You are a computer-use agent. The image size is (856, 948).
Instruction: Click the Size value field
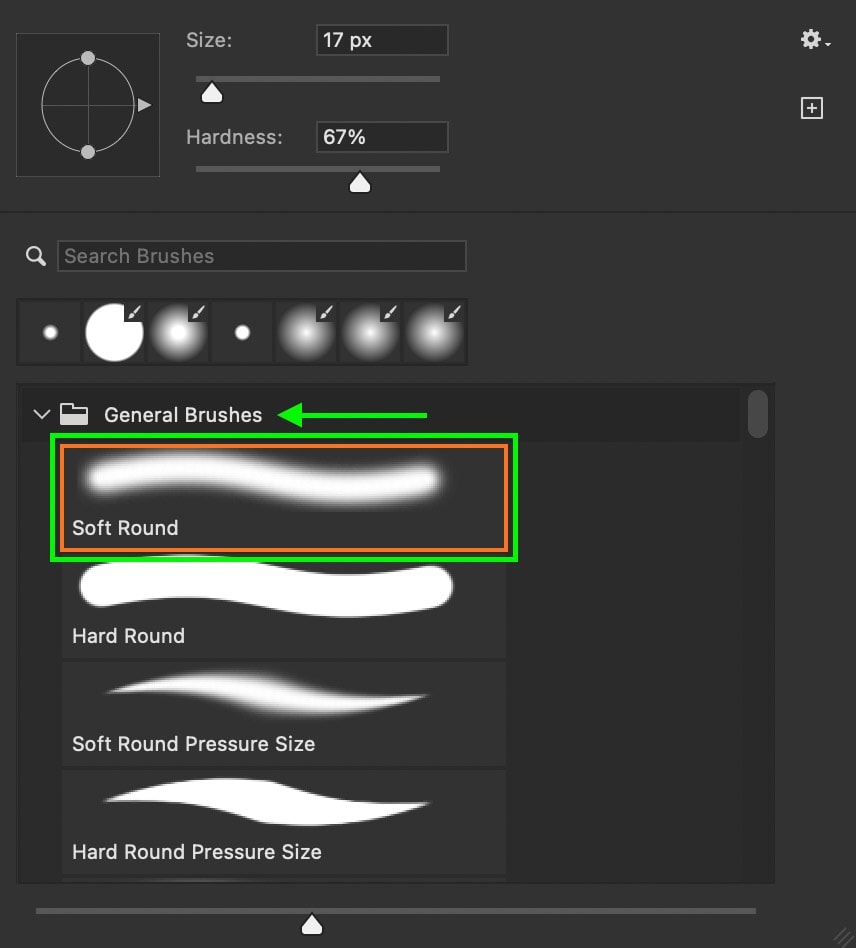click(x=382, y=40)
